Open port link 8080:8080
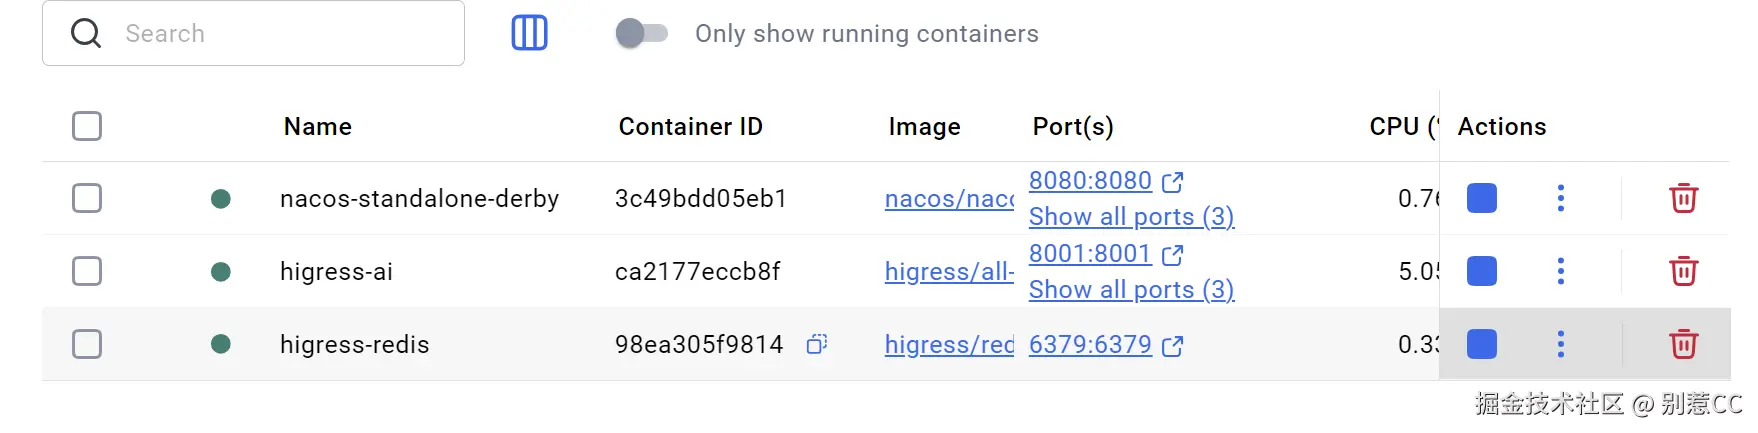This screenshot has width=1758, height=433. coord(1090,181)
